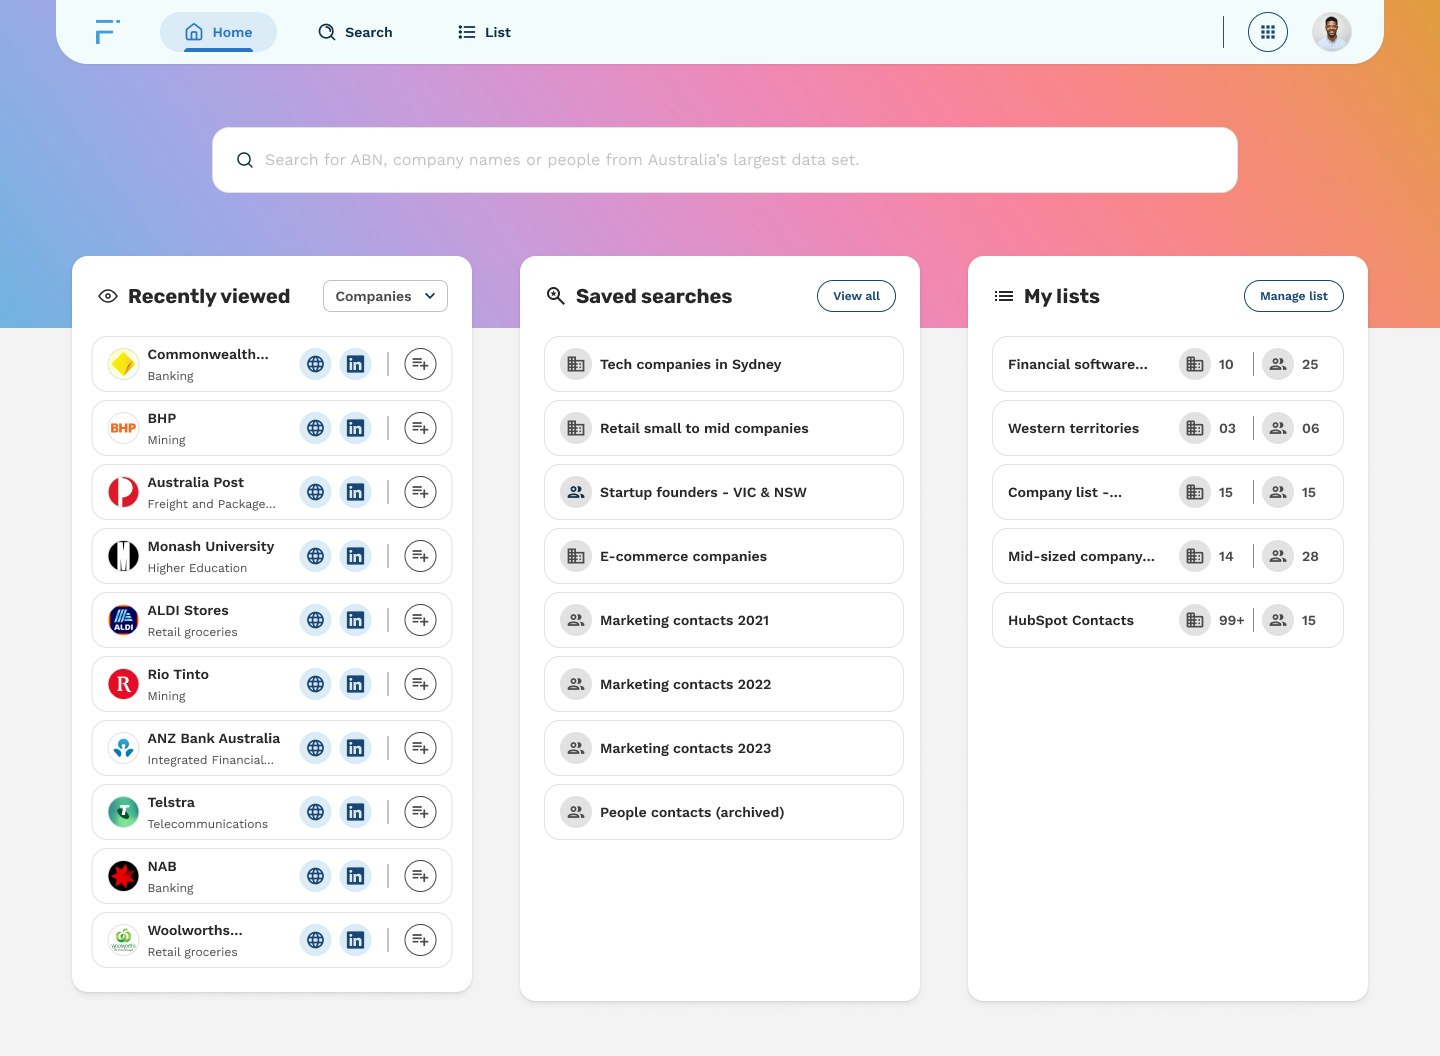Open the Mid-sized company list
Image resolution: width=1440 pixels, height=1056 pixels.
point(1168,556)
